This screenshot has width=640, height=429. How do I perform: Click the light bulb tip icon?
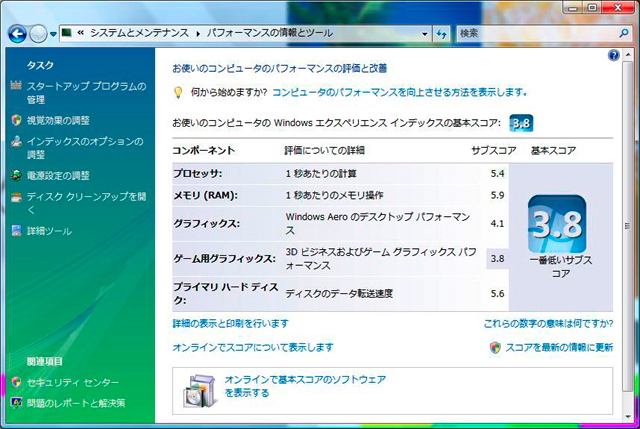coord(178,92)
